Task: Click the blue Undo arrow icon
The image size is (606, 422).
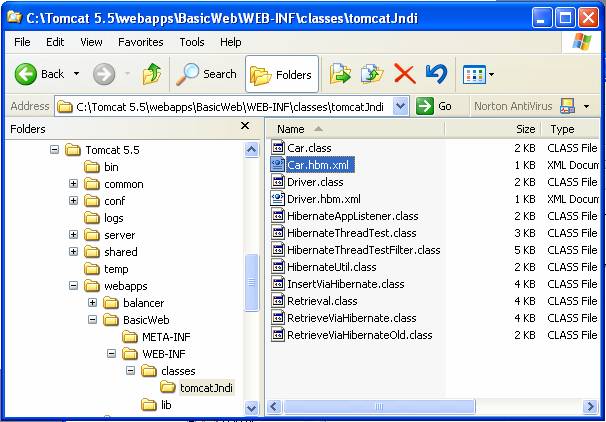Action: click(436, 74)
